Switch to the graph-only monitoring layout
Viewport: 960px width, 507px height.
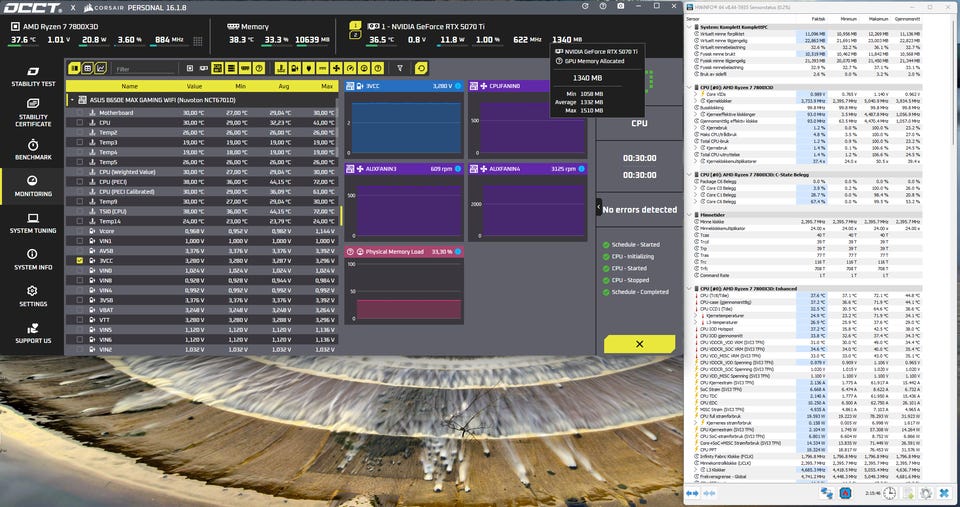(101, 69)
